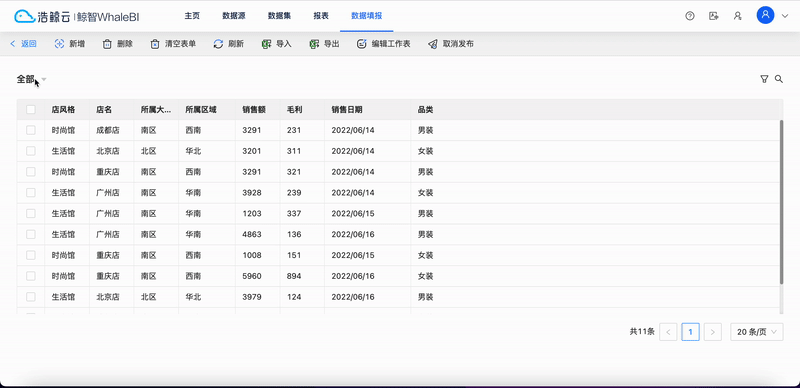Click the 取消发布 button label

pos(458,44)
